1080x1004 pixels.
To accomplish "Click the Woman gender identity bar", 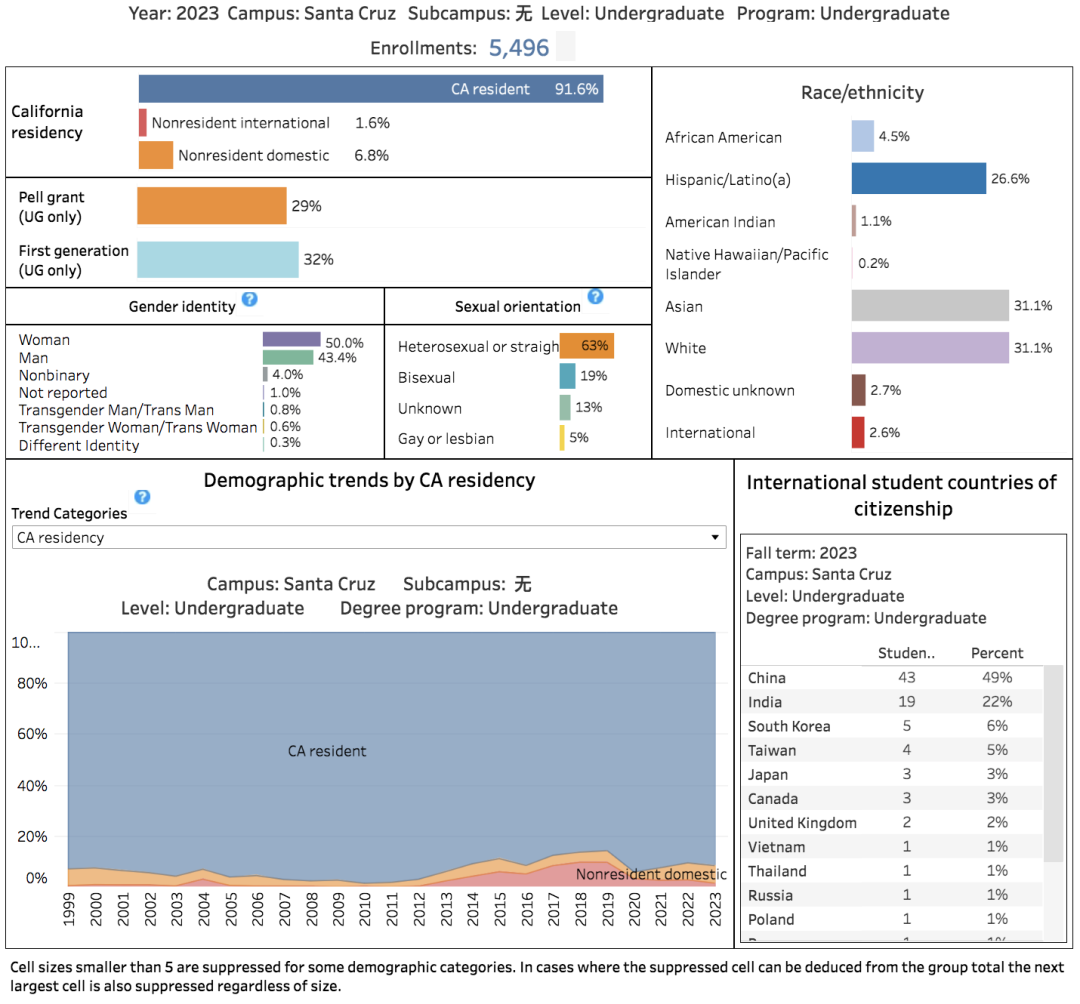I will pos(291,339).
